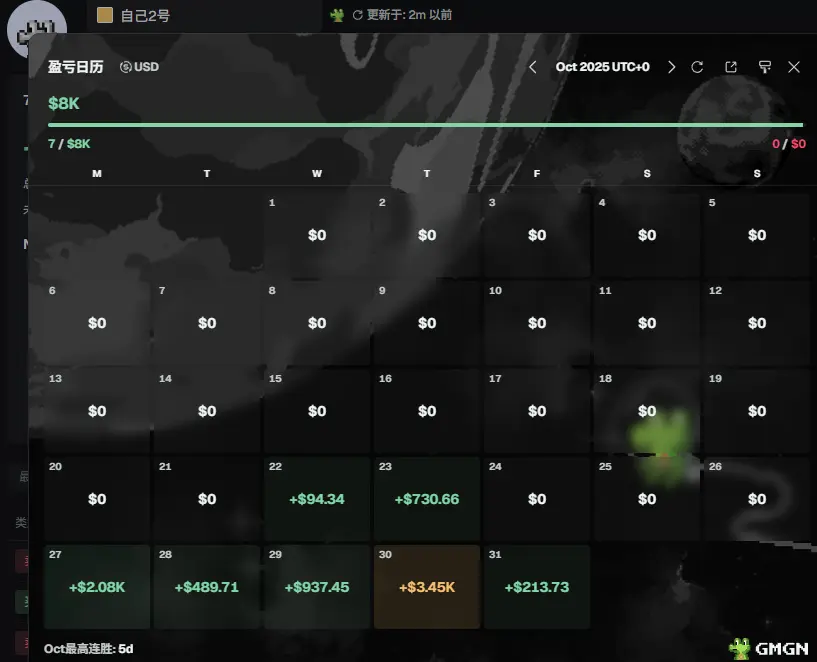Close the PnL calendar dialog
The width and height of the screenshot is (817, 662).
tap(794, 67)
